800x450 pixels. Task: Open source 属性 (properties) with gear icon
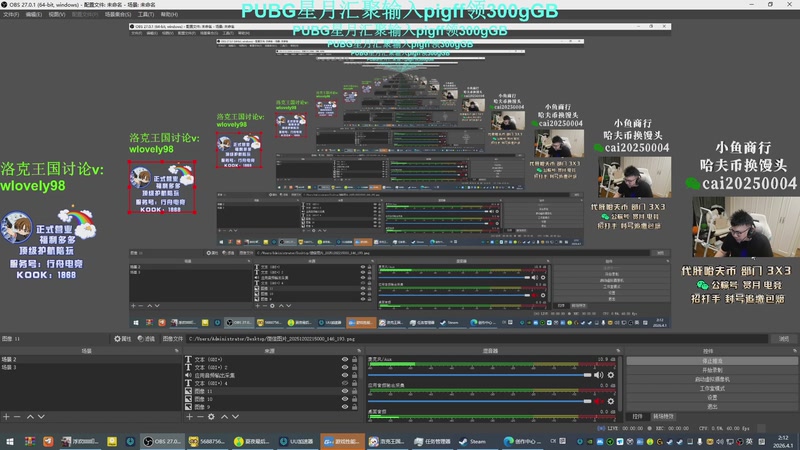coord(122,339)
